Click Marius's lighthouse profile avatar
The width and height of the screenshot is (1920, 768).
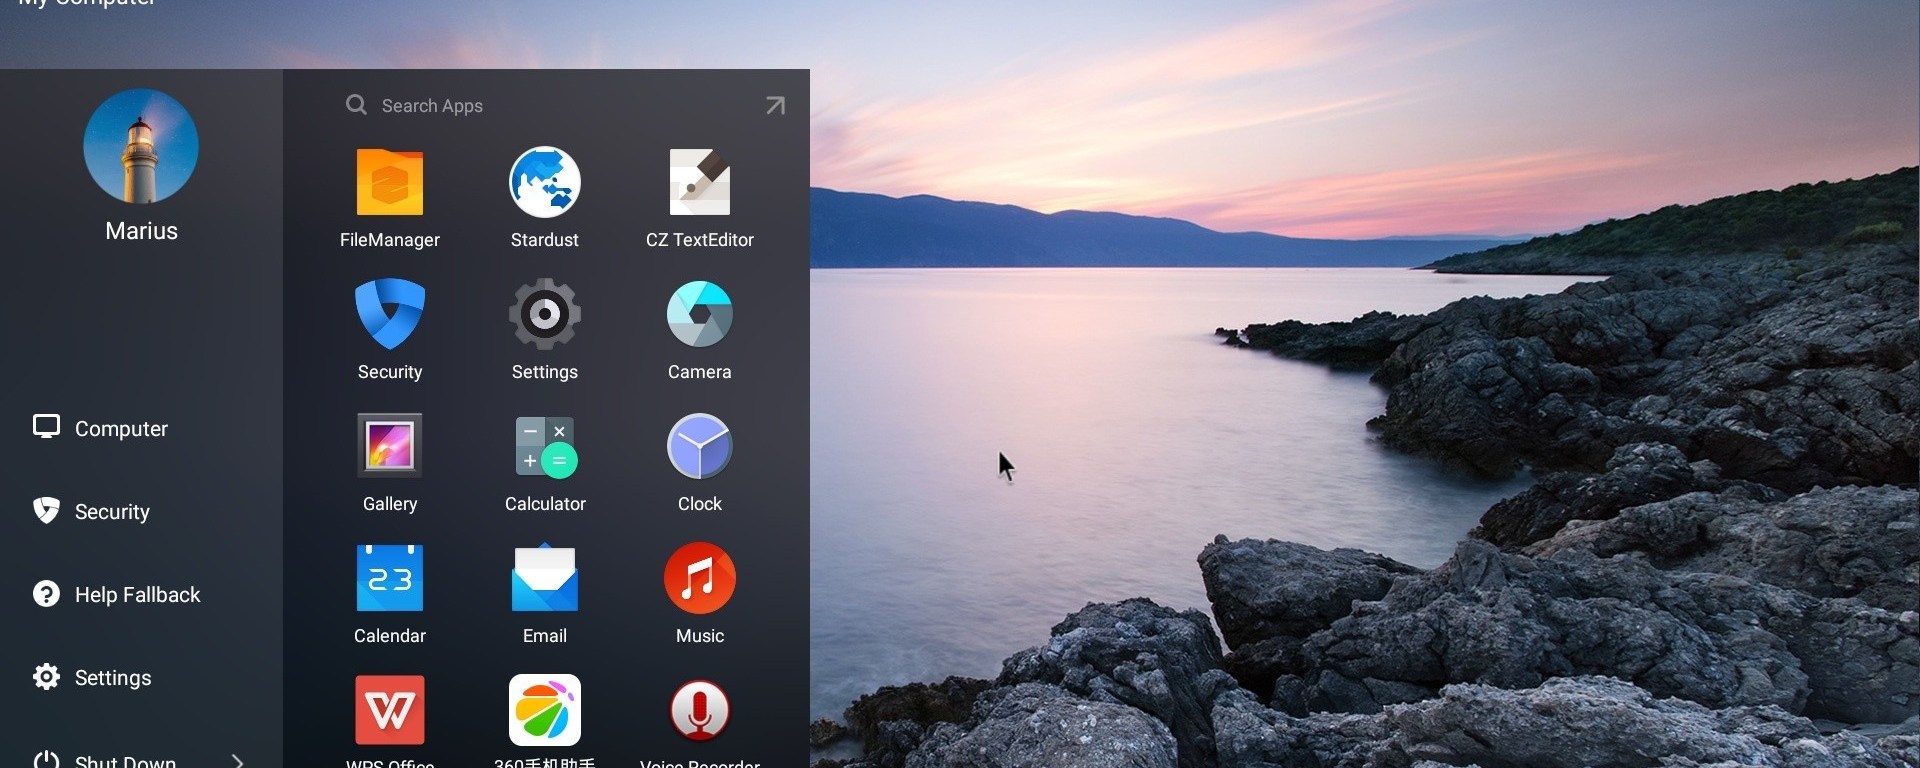tap(141, 147)
